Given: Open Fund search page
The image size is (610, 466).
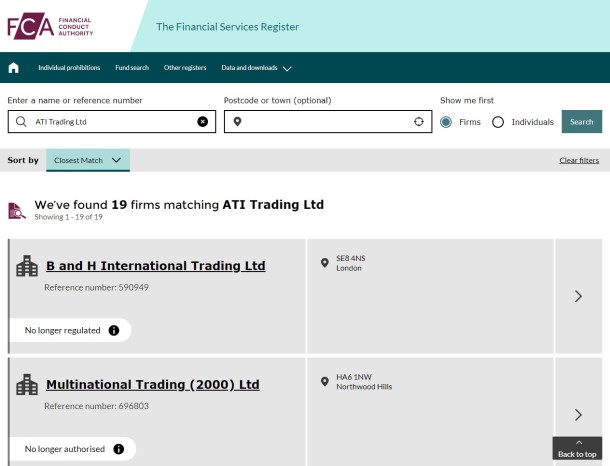Looking at the screenshot, I should (x=132, y=68).
